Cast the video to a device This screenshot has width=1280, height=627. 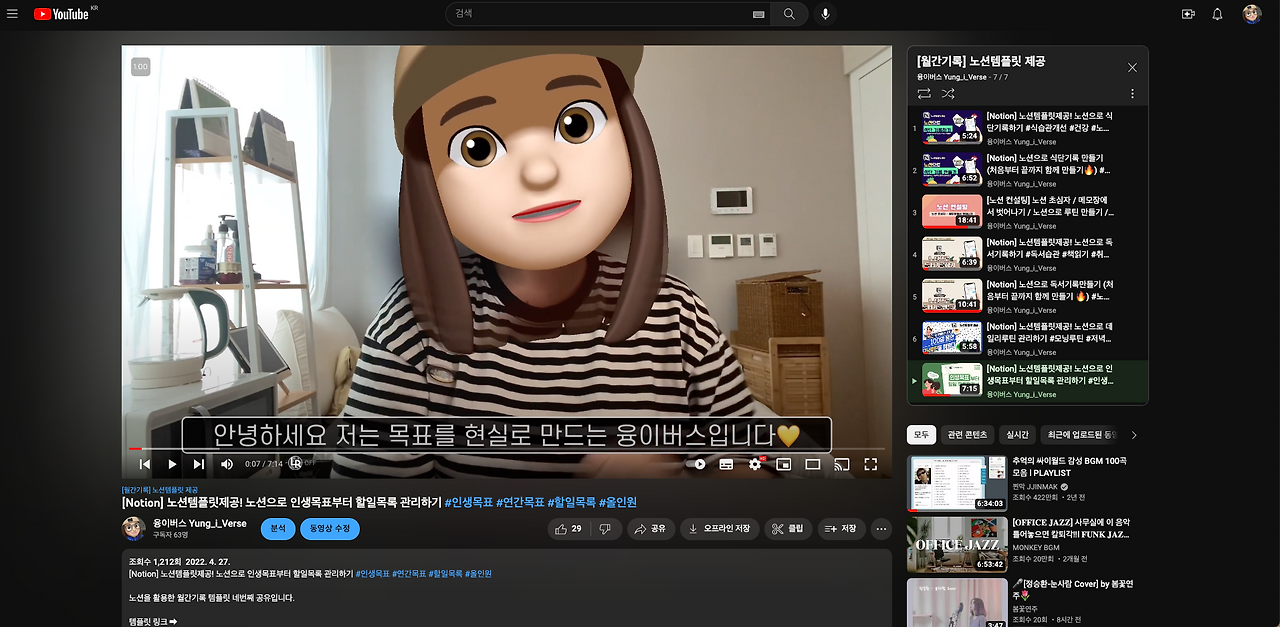coord(841,464)
